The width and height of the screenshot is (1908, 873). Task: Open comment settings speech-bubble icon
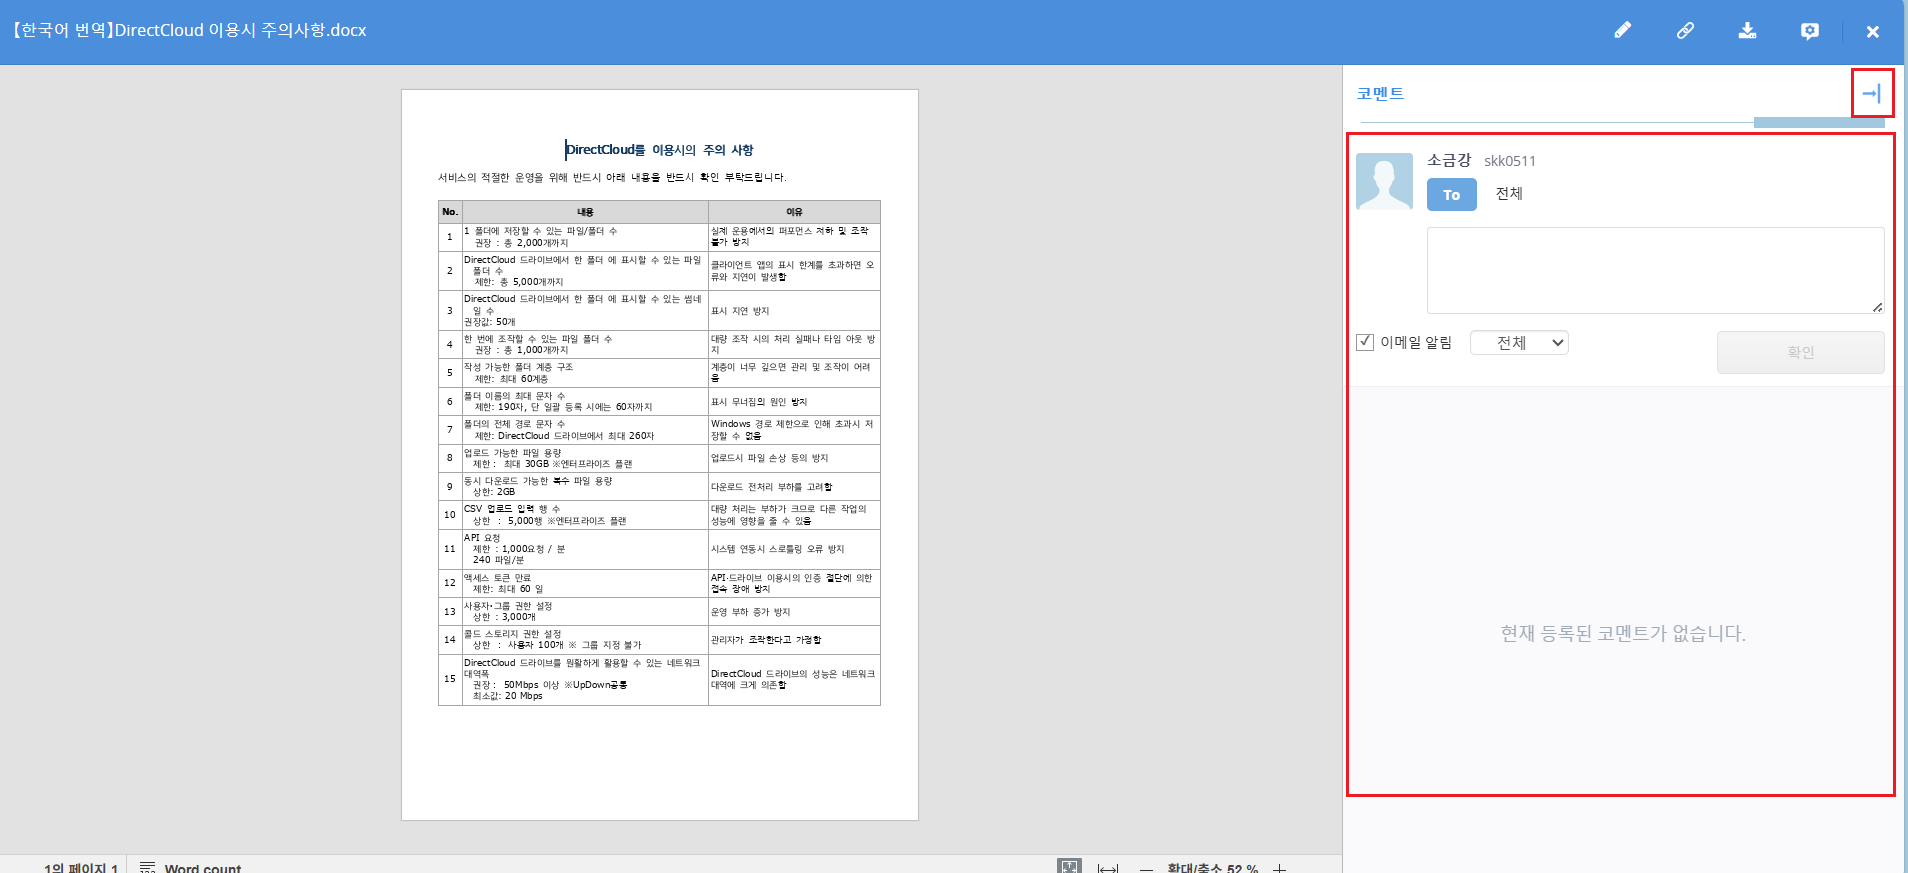pyautogui.click(x=1809, y=31)
